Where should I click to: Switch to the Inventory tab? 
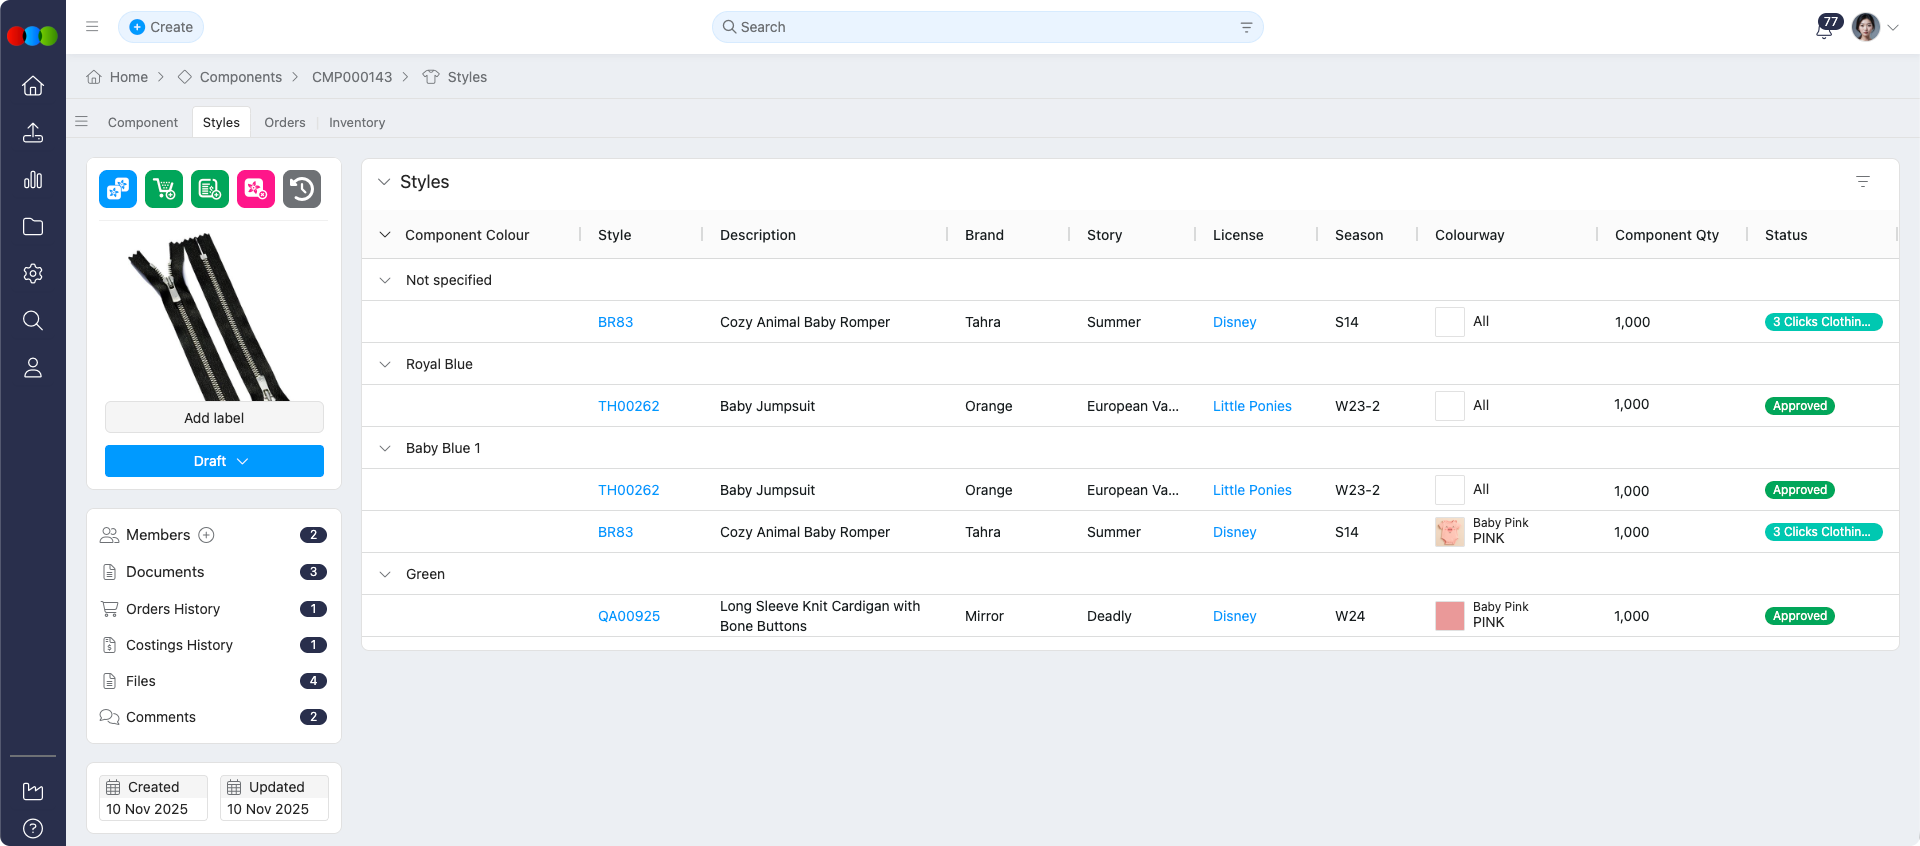pyautogui.click(x=357, y=122)
